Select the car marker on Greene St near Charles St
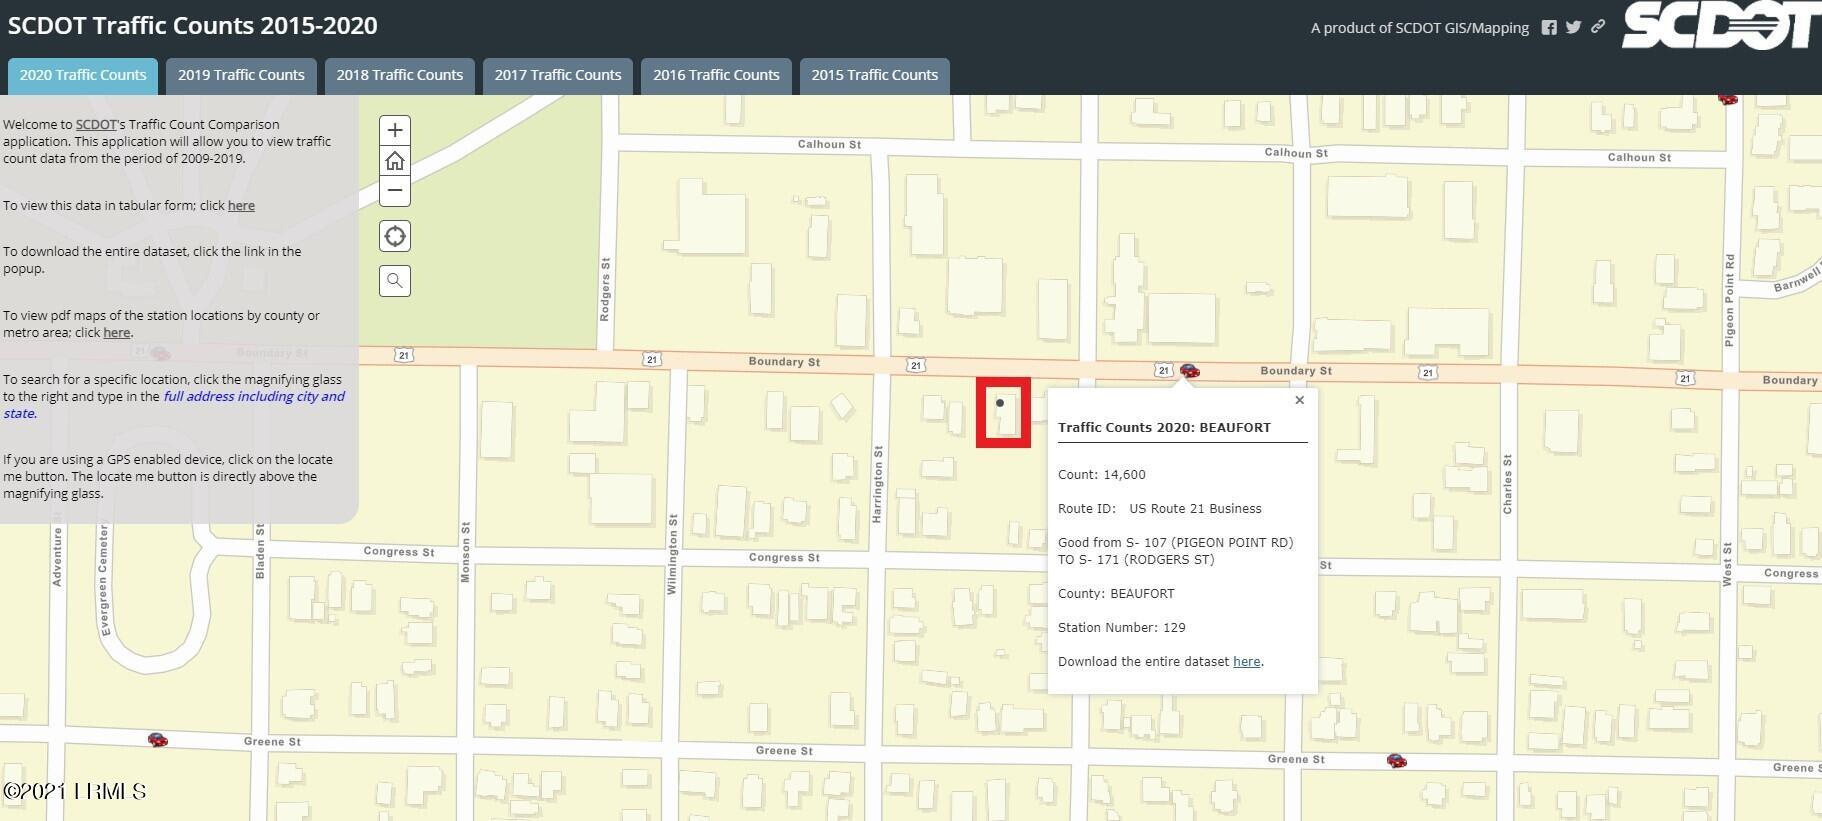 [x=1397, y=761]
